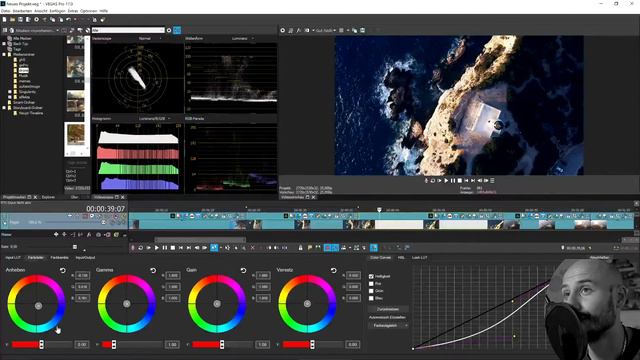Select the last media thumbnail in Project Media
The height and width of the screenshot is (360, 640).
coord(76,134)
